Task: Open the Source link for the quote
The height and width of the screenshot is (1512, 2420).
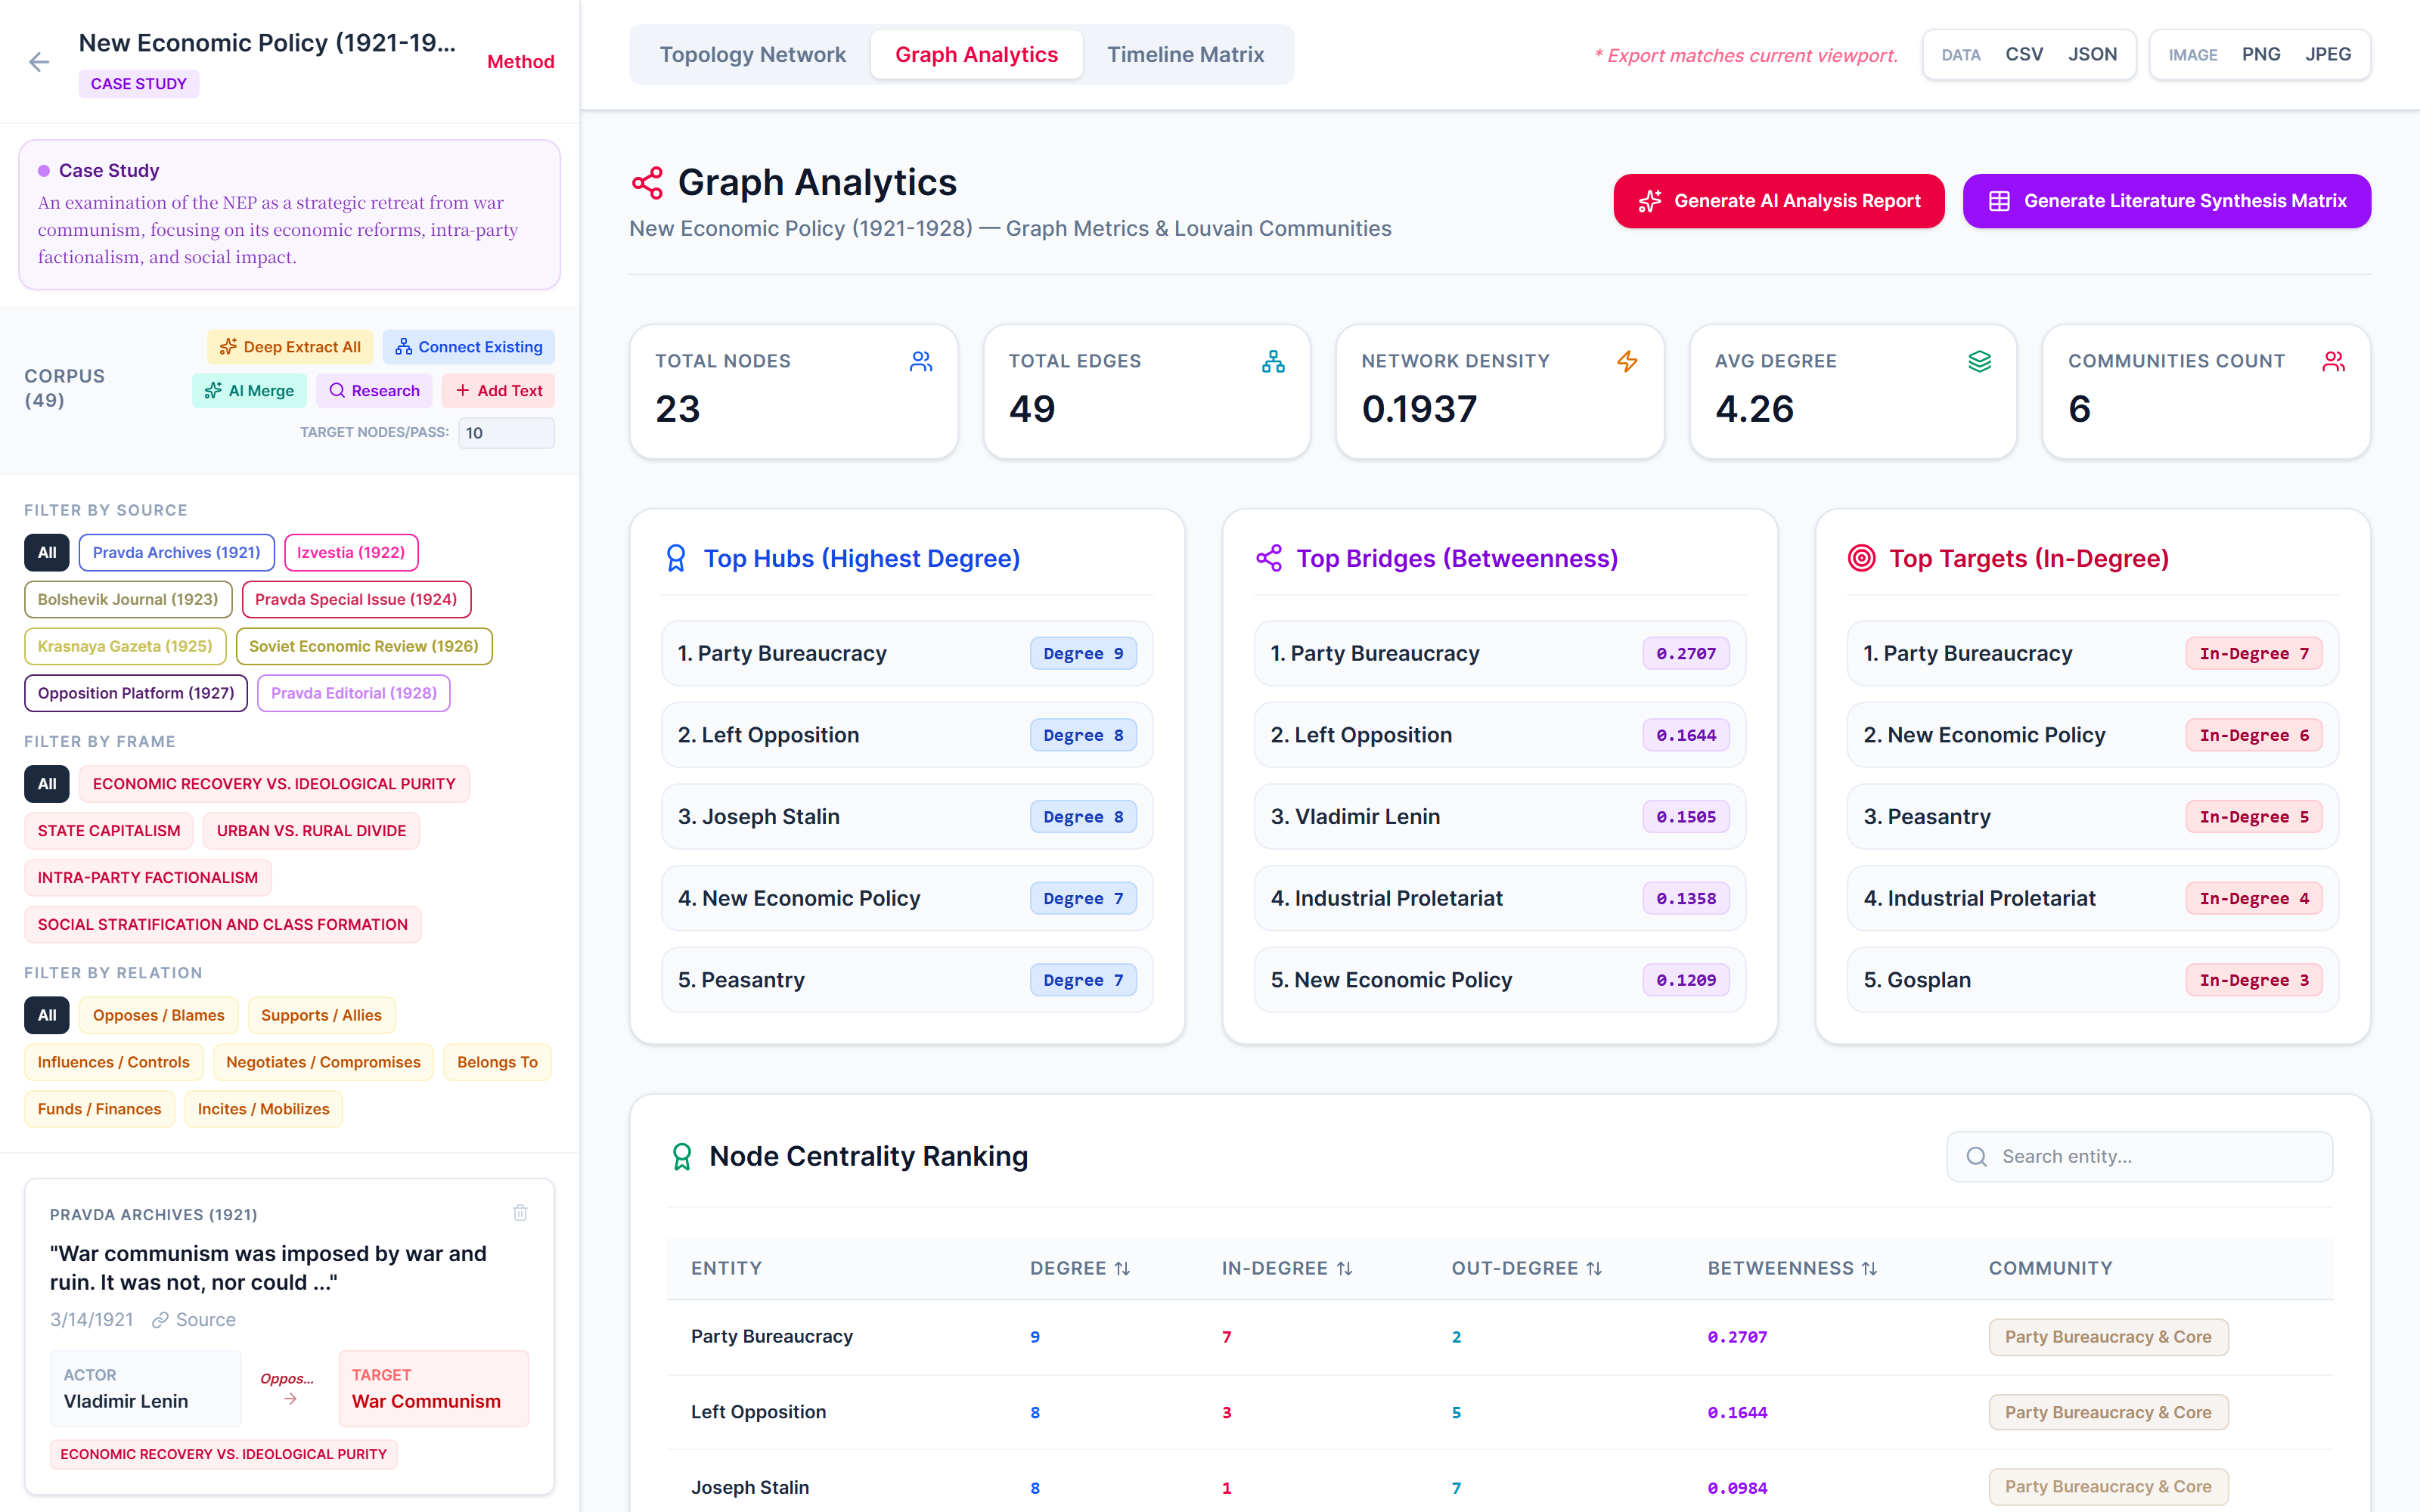Action: click(194, 1320)
